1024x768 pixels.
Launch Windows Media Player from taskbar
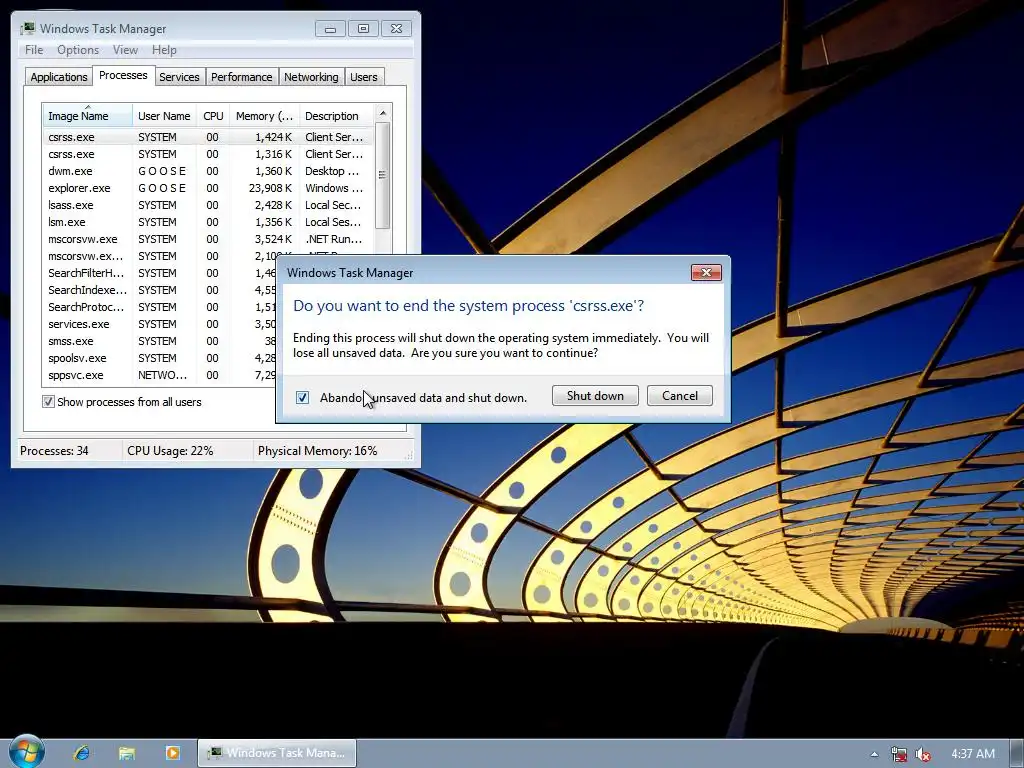coord(172,753)
